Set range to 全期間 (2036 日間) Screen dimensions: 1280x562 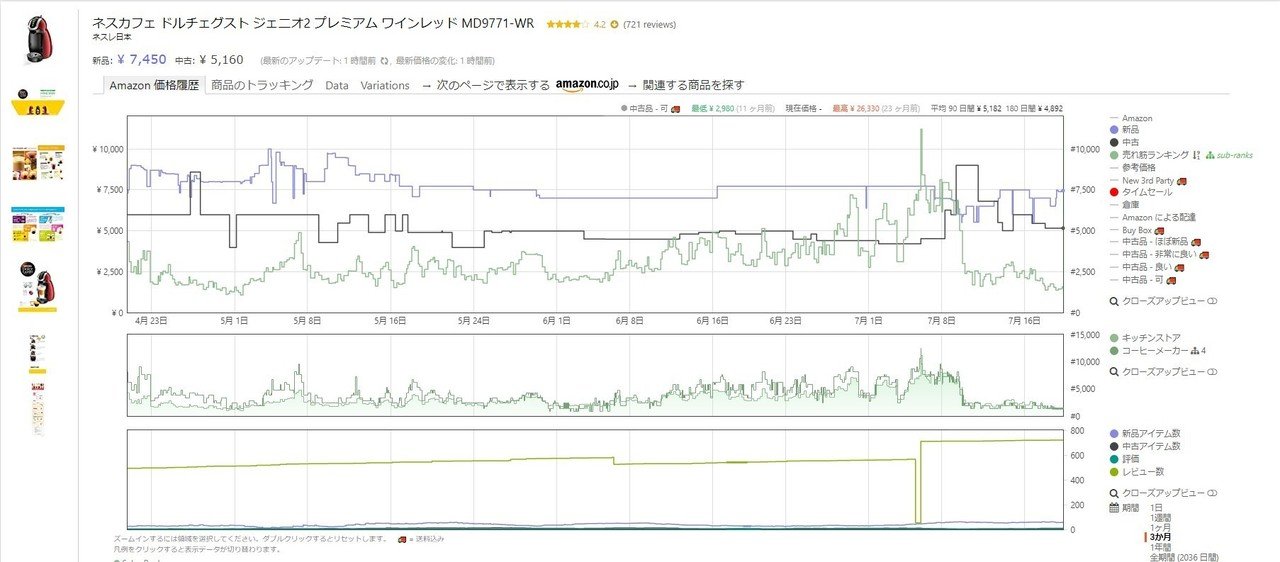point(1185,557)
